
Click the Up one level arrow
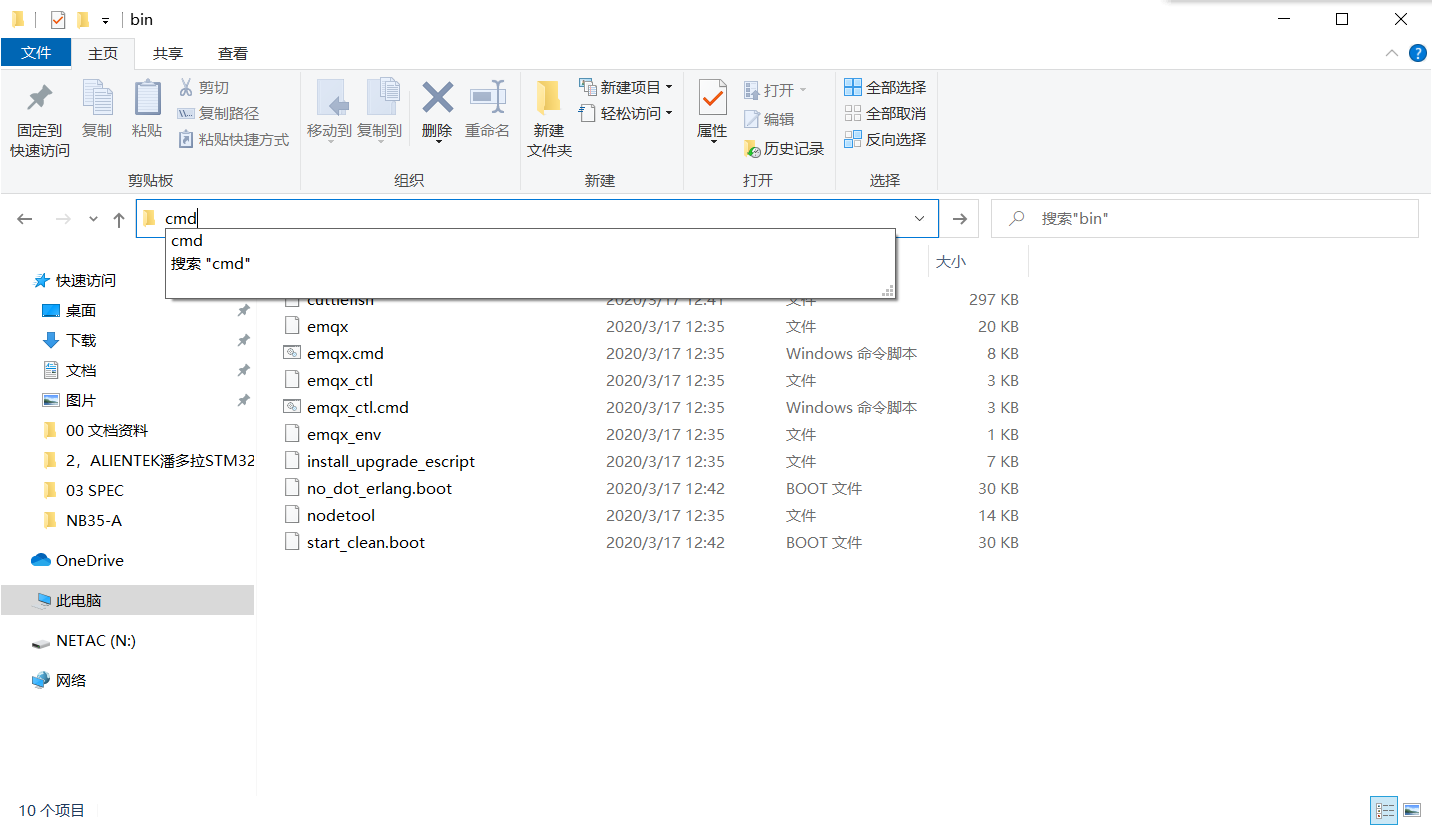119,219
